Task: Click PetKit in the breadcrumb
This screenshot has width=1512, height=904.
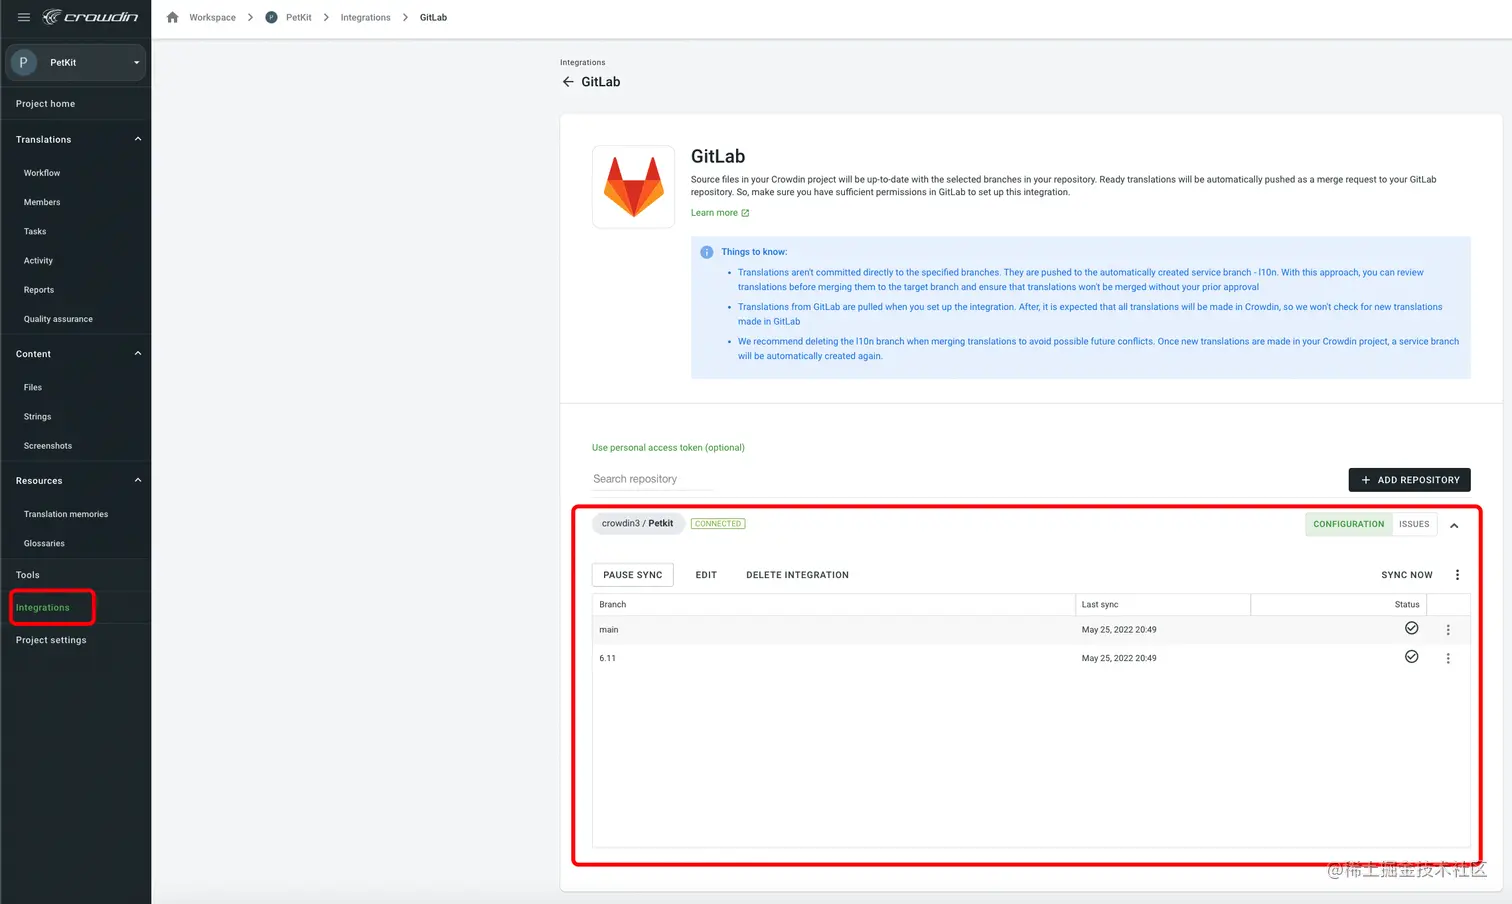Action: click(x=299, y=17)
